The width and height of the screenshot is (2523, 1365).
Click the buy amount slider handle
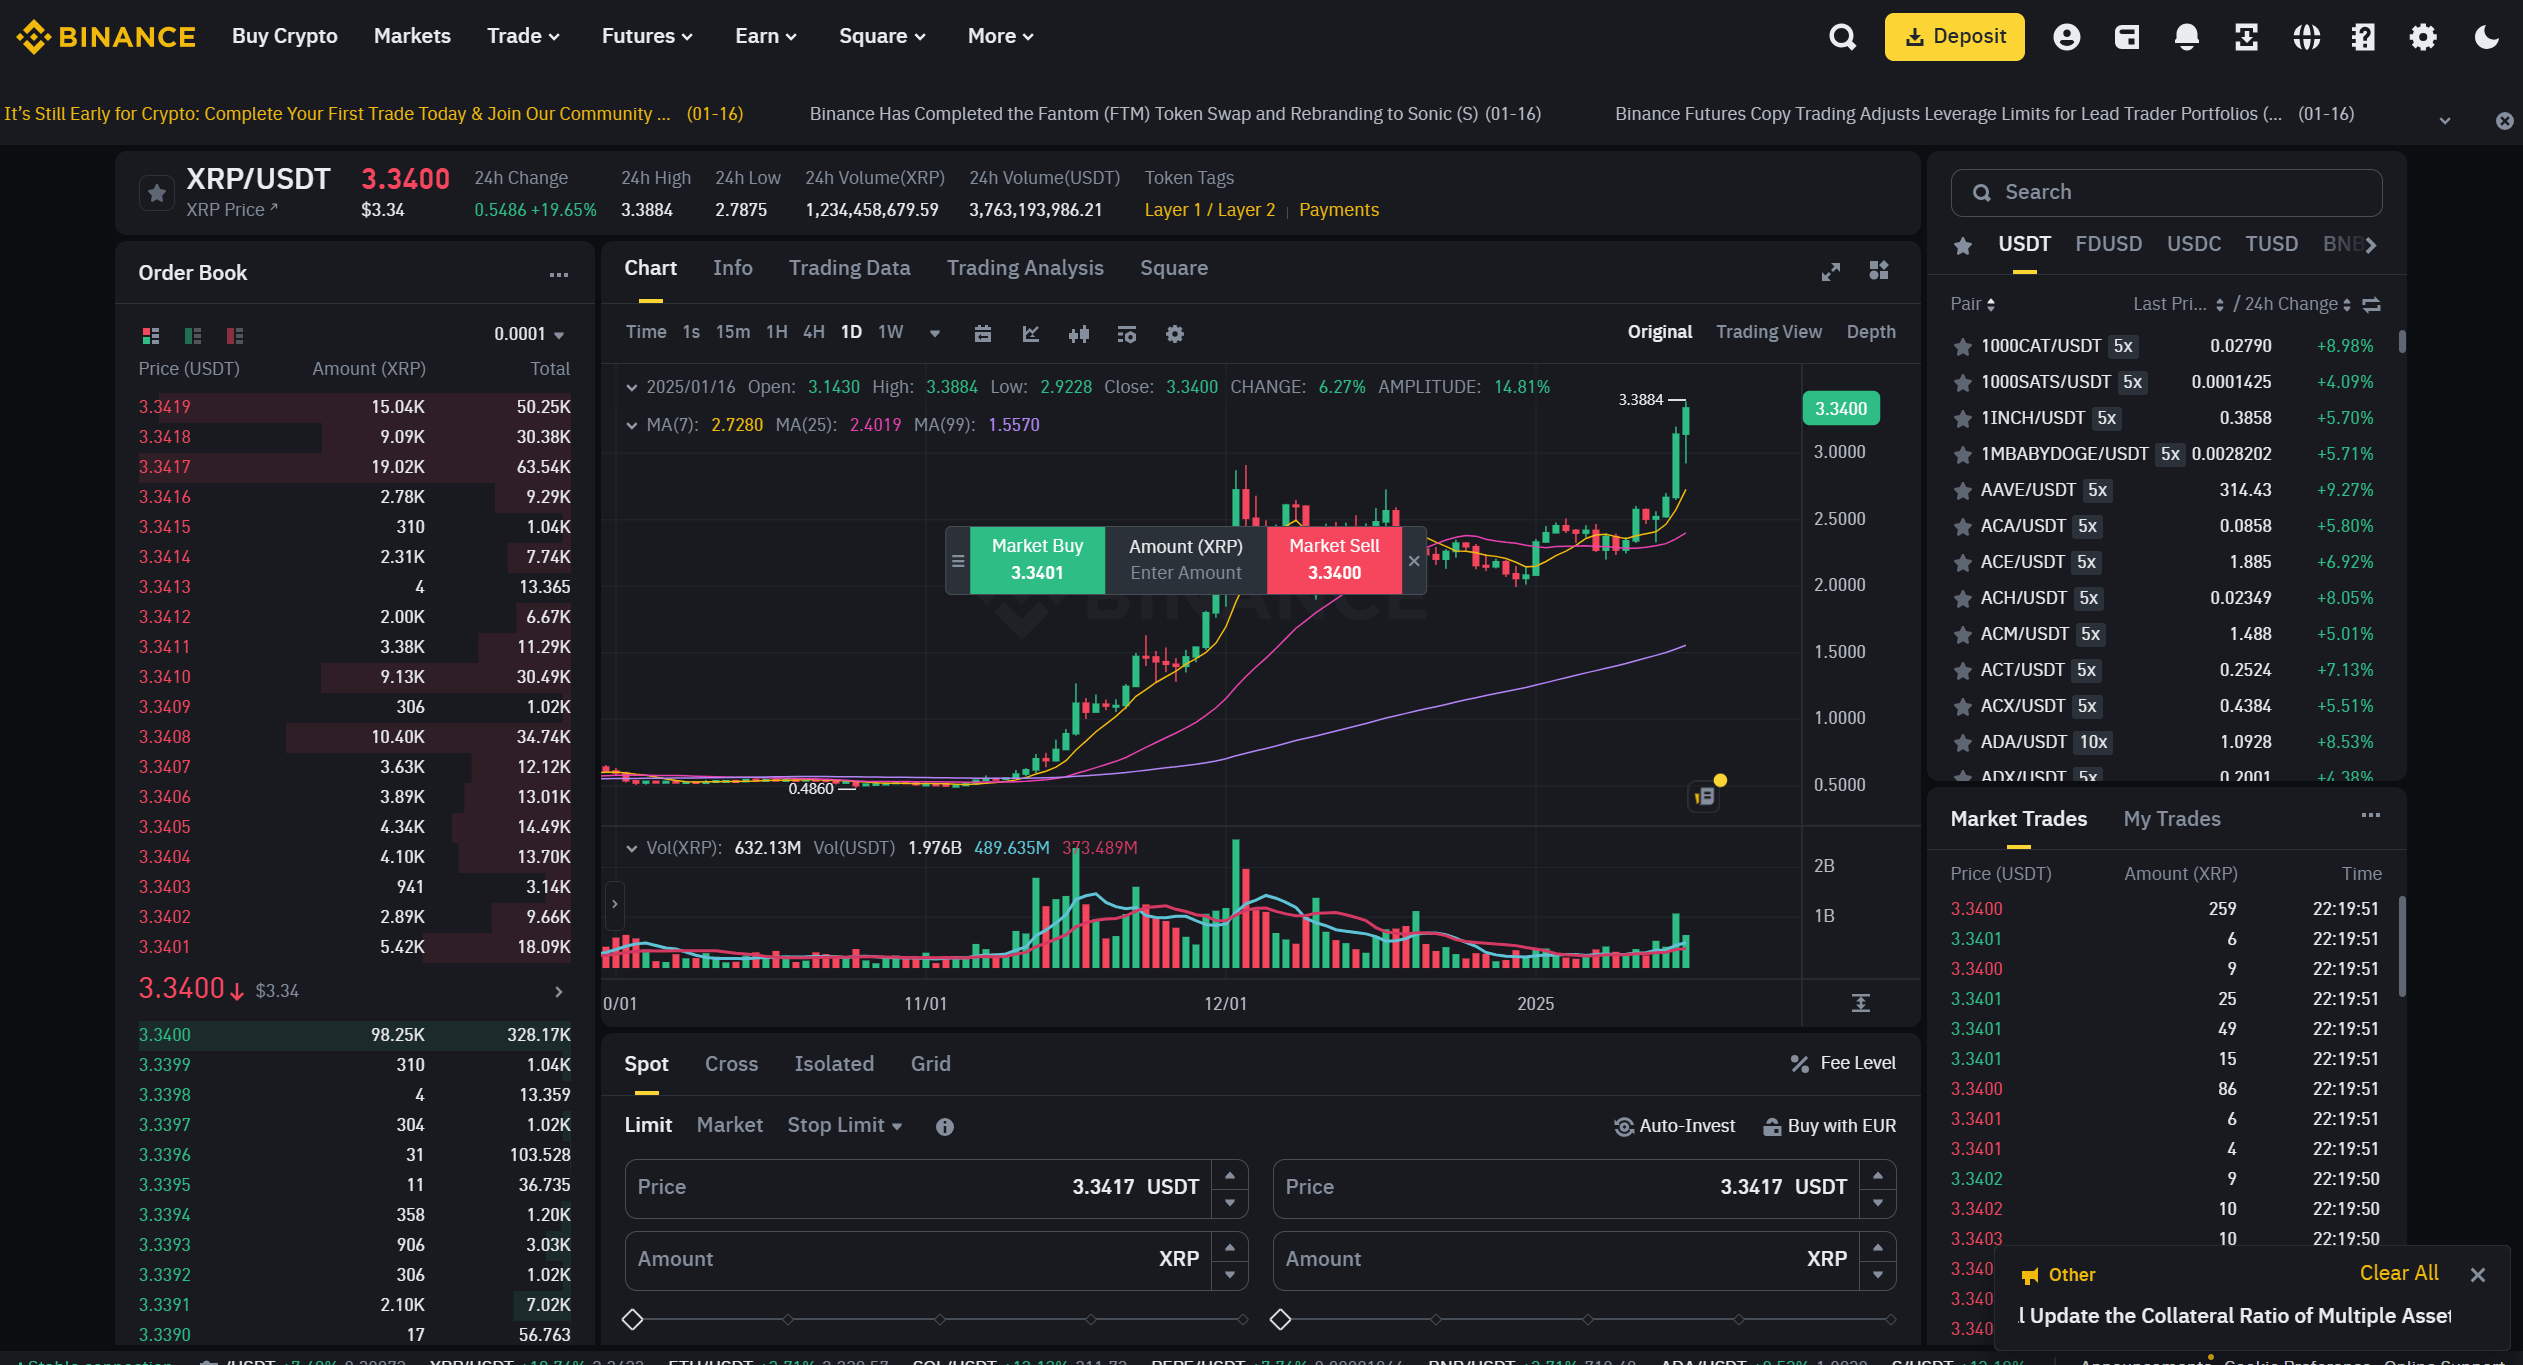(632, 1319)
